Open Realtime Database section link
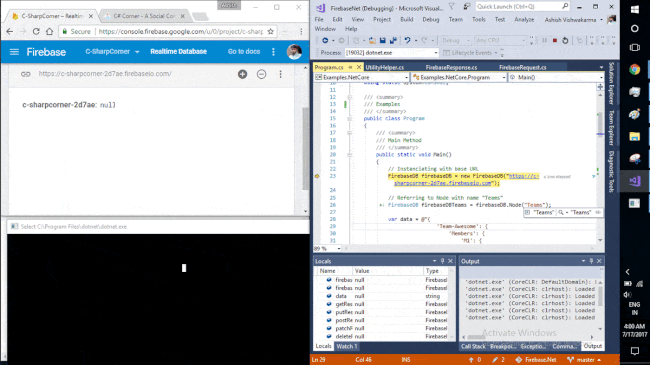 (x=178, y=51)
